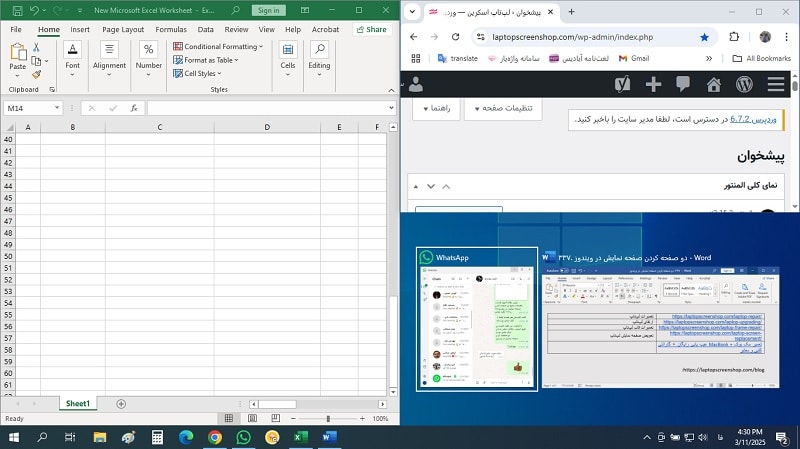Click the Cut scissors icon

tap(36, 47)
